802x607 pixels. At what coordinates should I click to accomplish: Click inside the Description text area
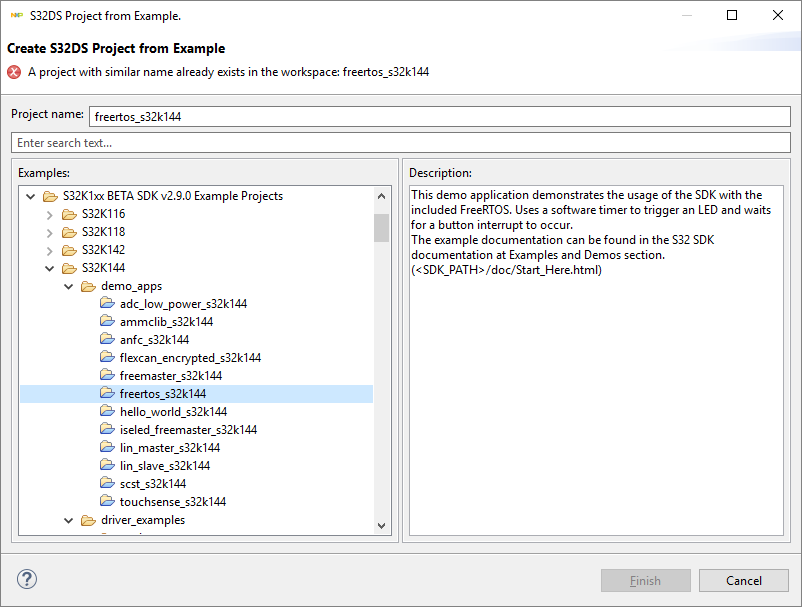(x=596, y=361)
